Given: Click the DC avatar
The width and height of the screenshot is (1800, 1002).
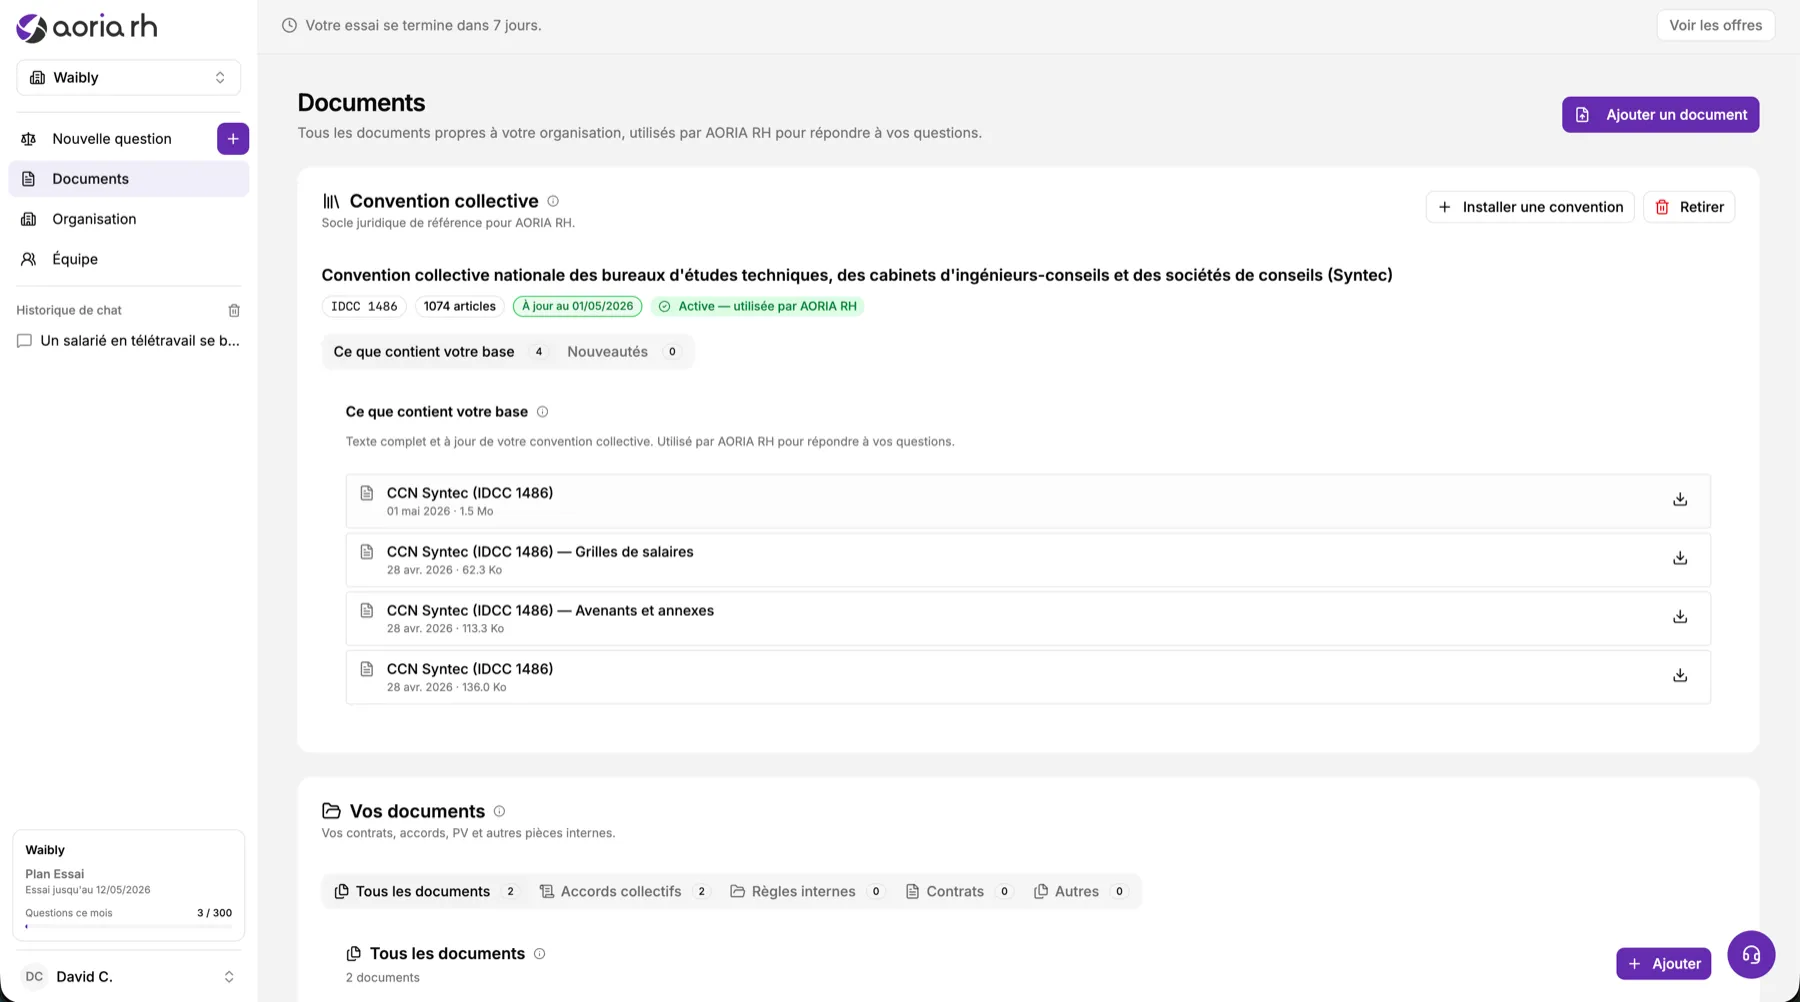Looking at the screenshot, I should click(34, 977).
